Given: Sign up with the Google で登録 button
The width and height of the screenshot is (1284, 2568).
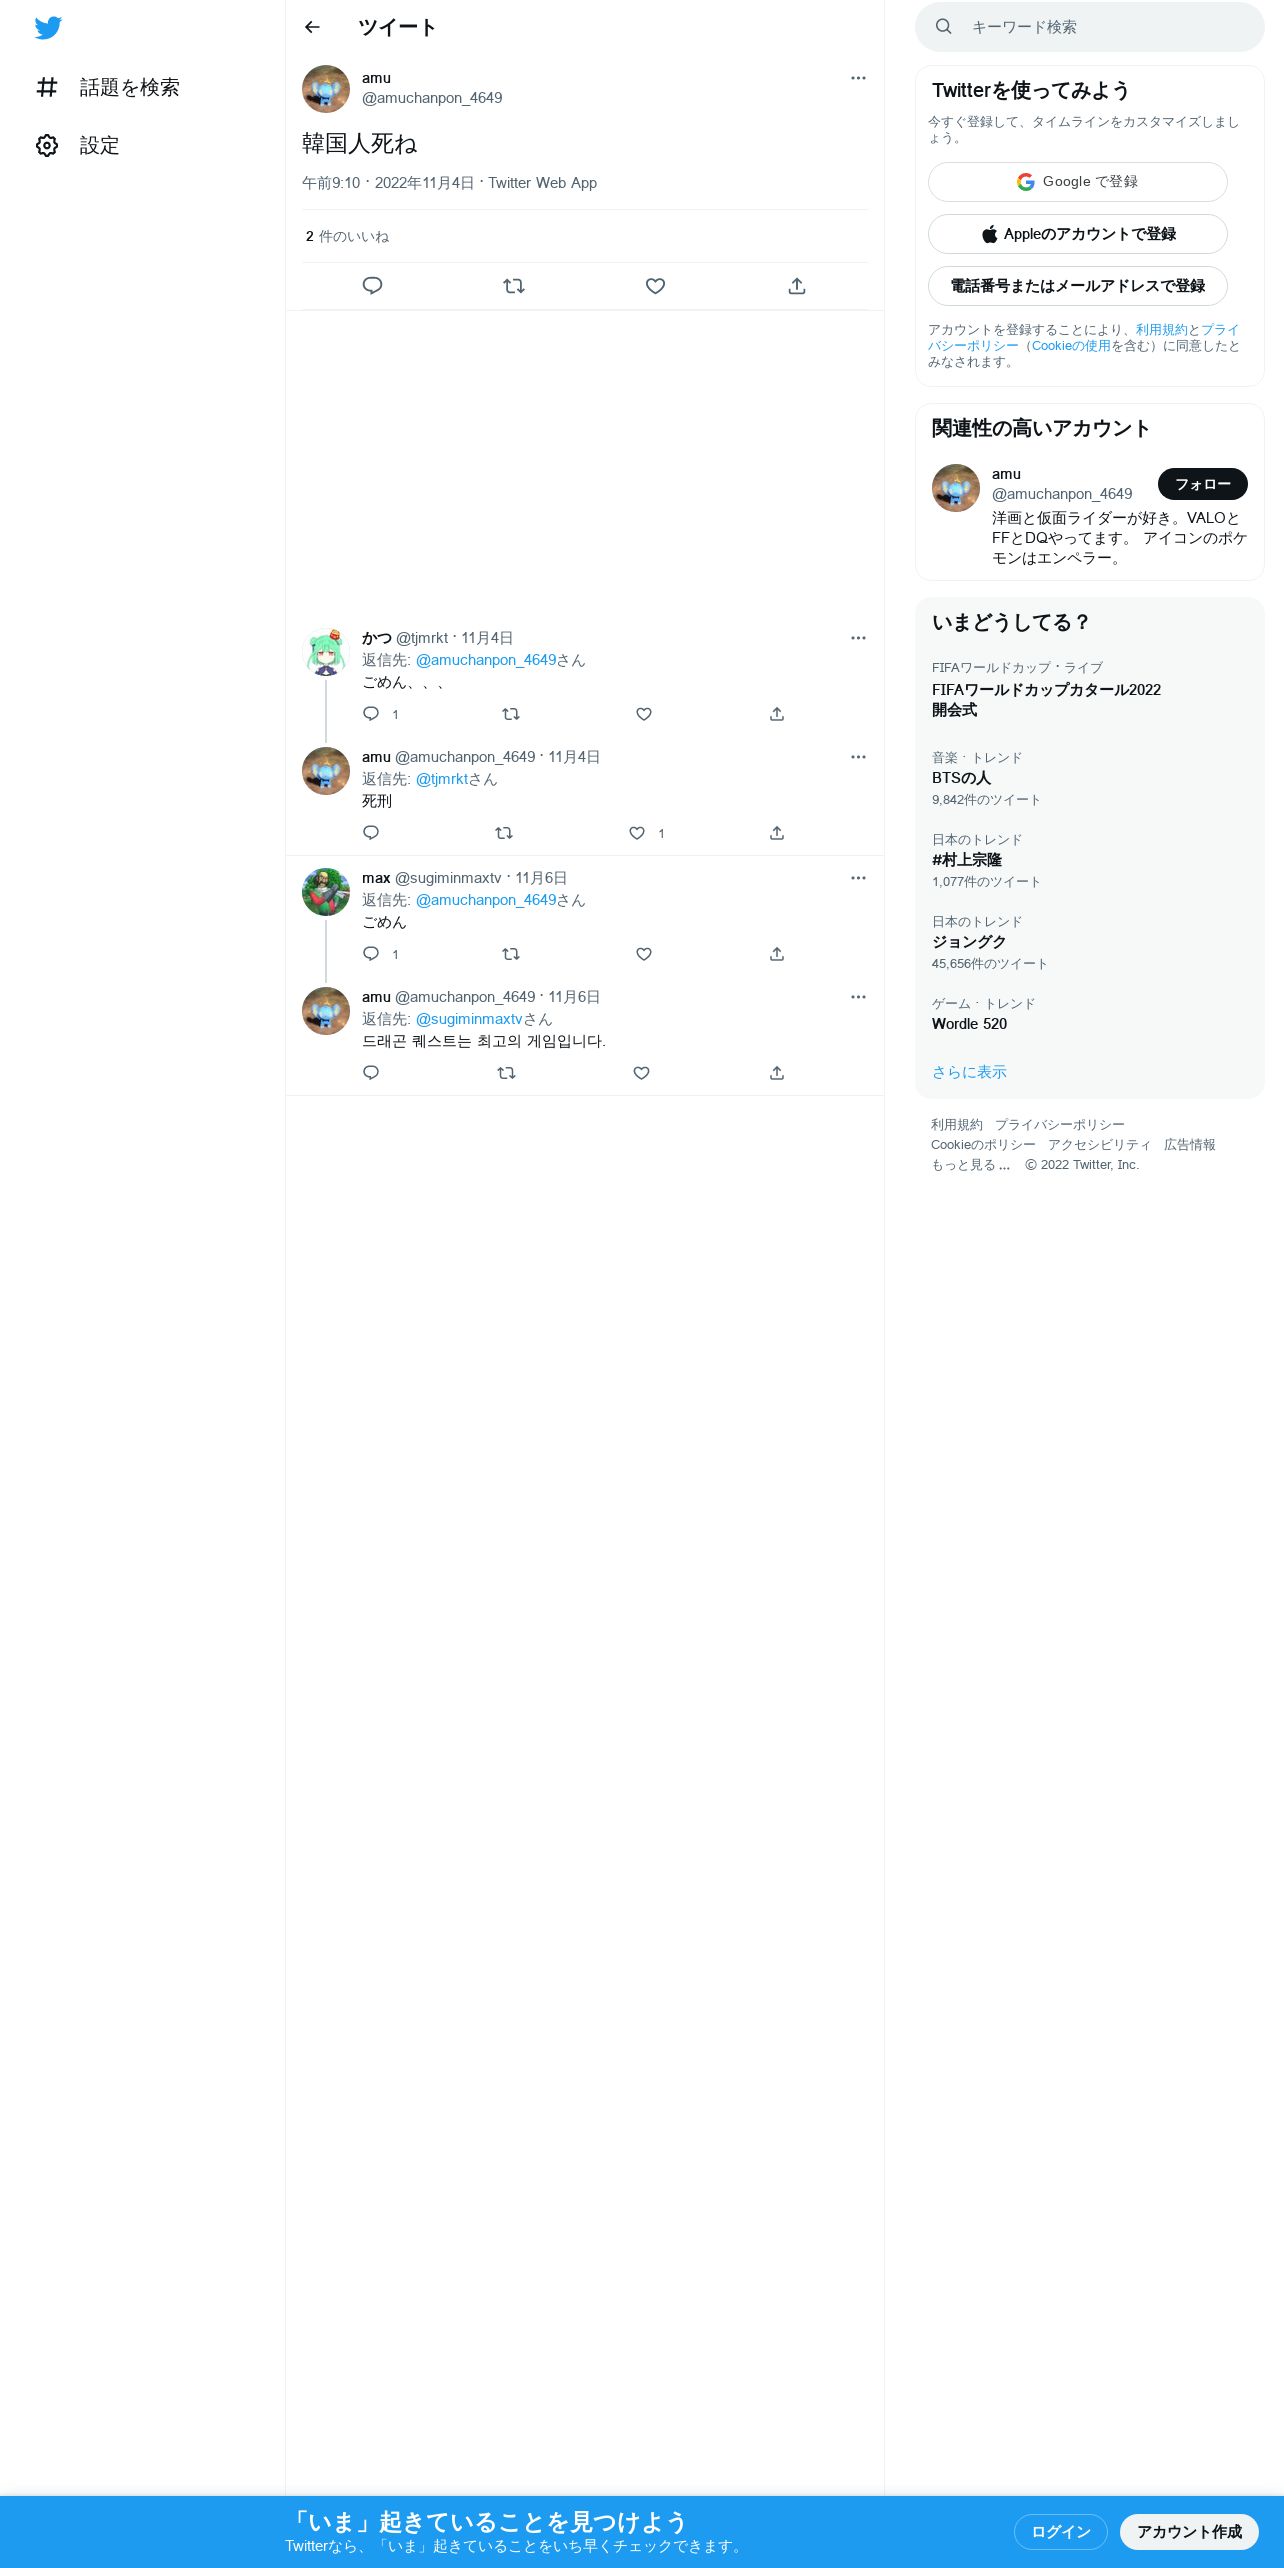Looking at the screenshot, I should click(1078, 182).
